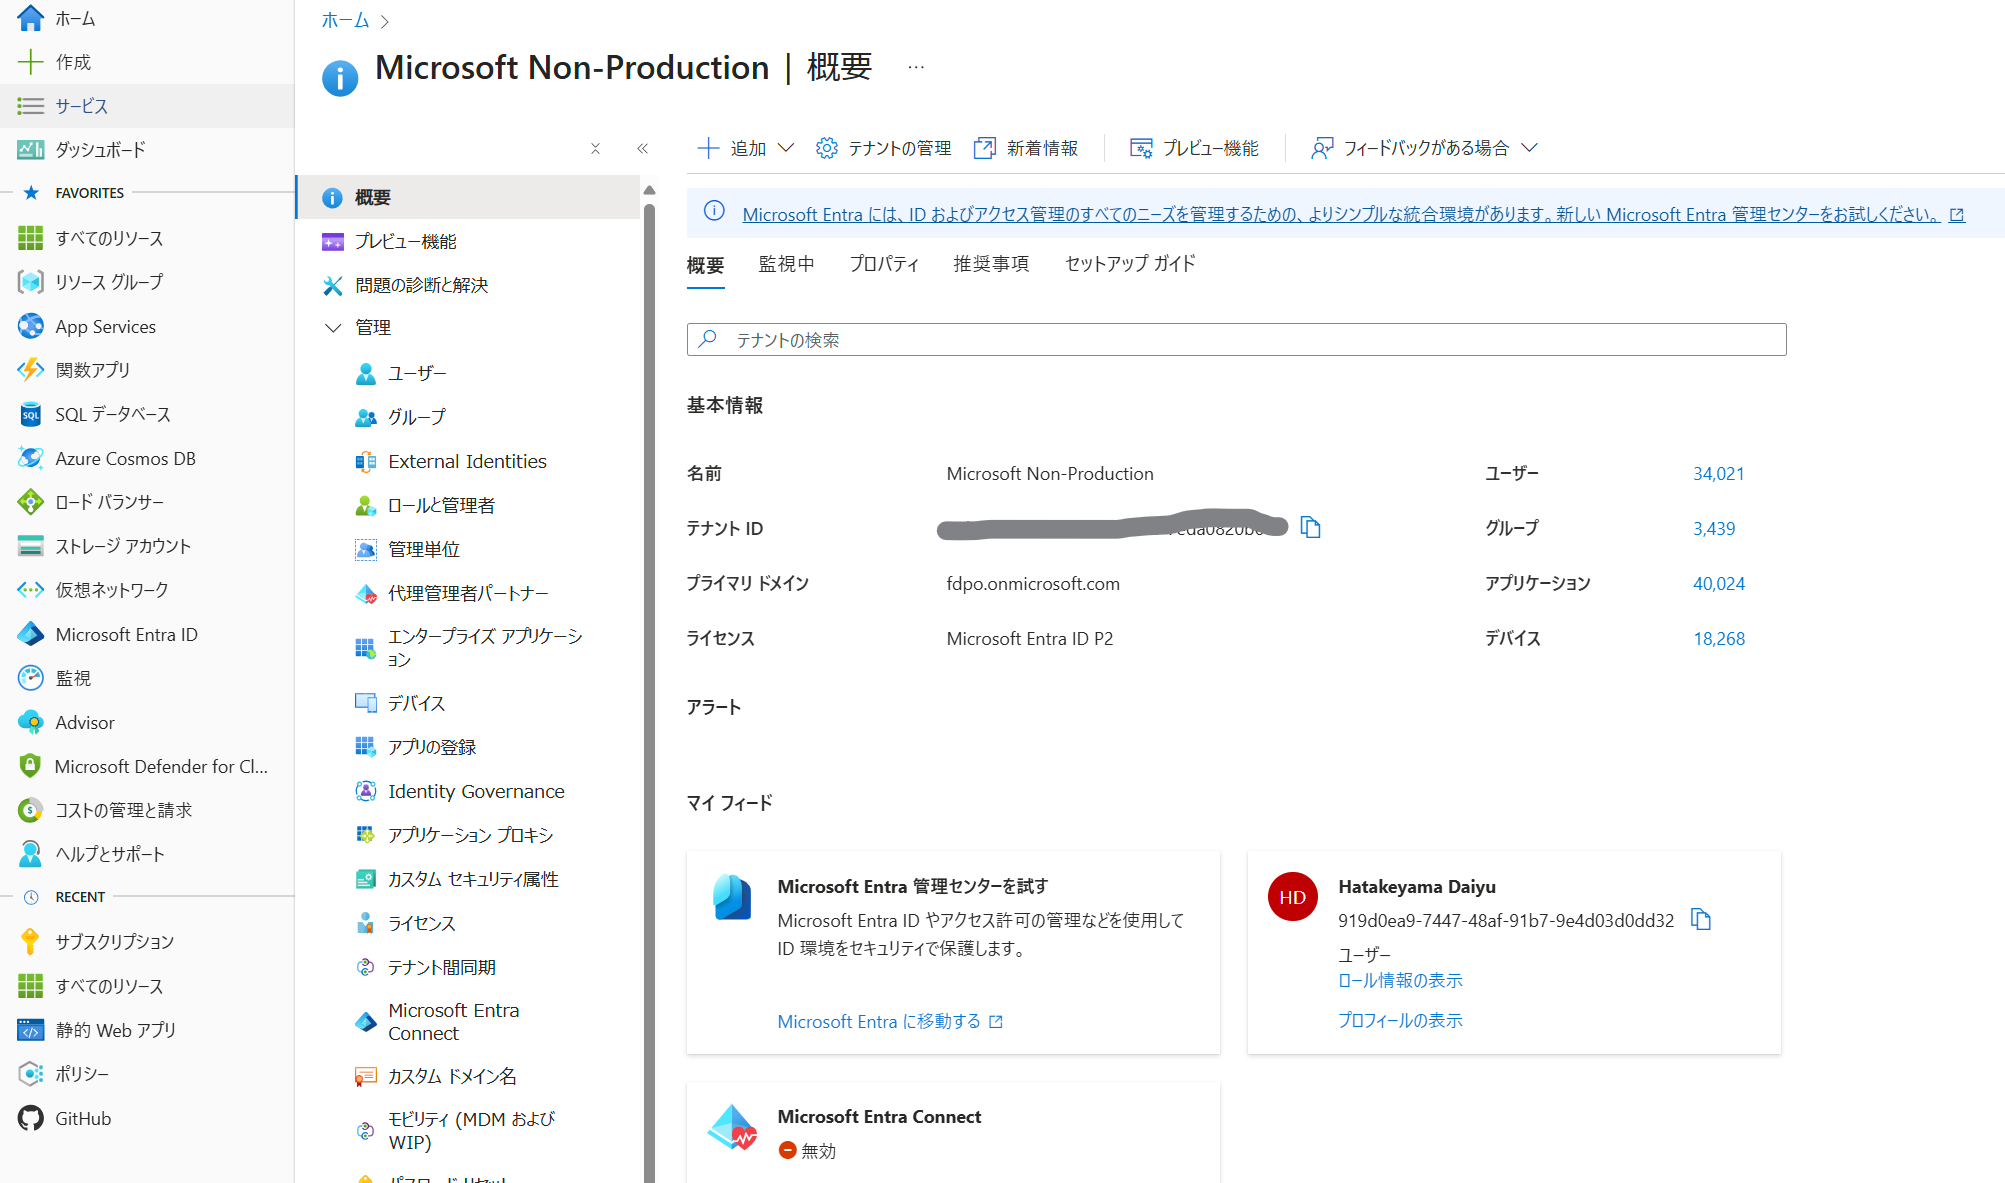This screenshot has height=1183, width=2005.
Task: Collapse the 管理 section
Action: [334, 326]
